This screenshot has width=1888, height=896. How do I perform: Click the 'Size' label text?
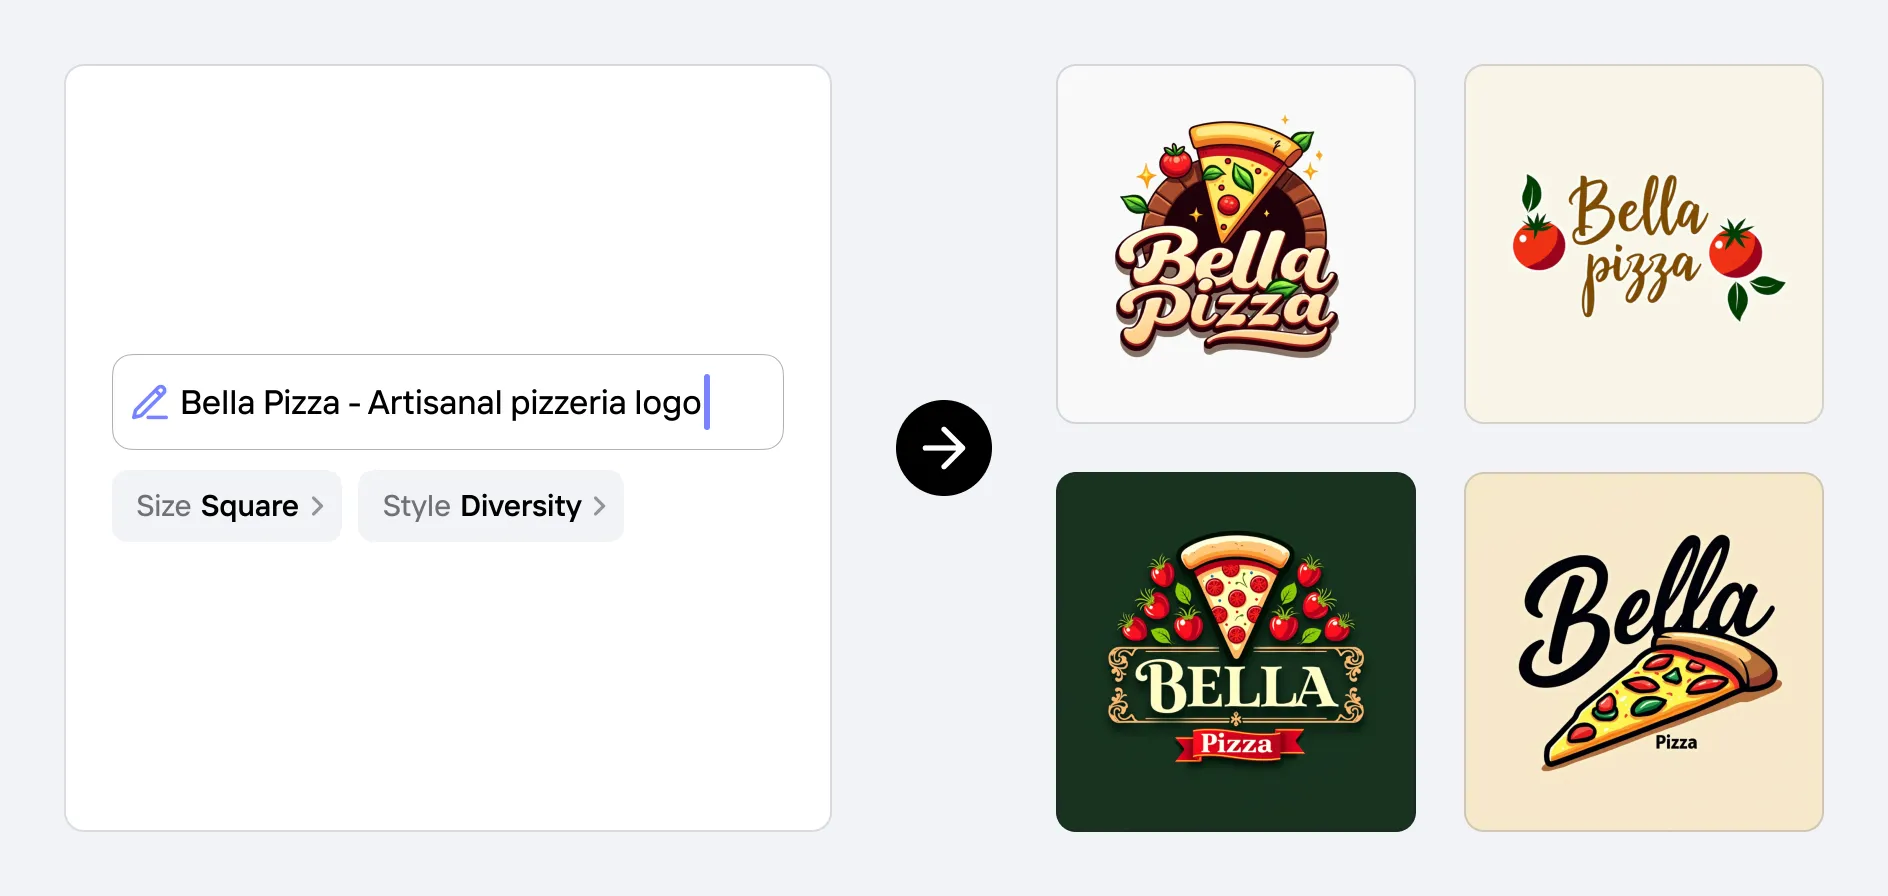coord(163,506)
